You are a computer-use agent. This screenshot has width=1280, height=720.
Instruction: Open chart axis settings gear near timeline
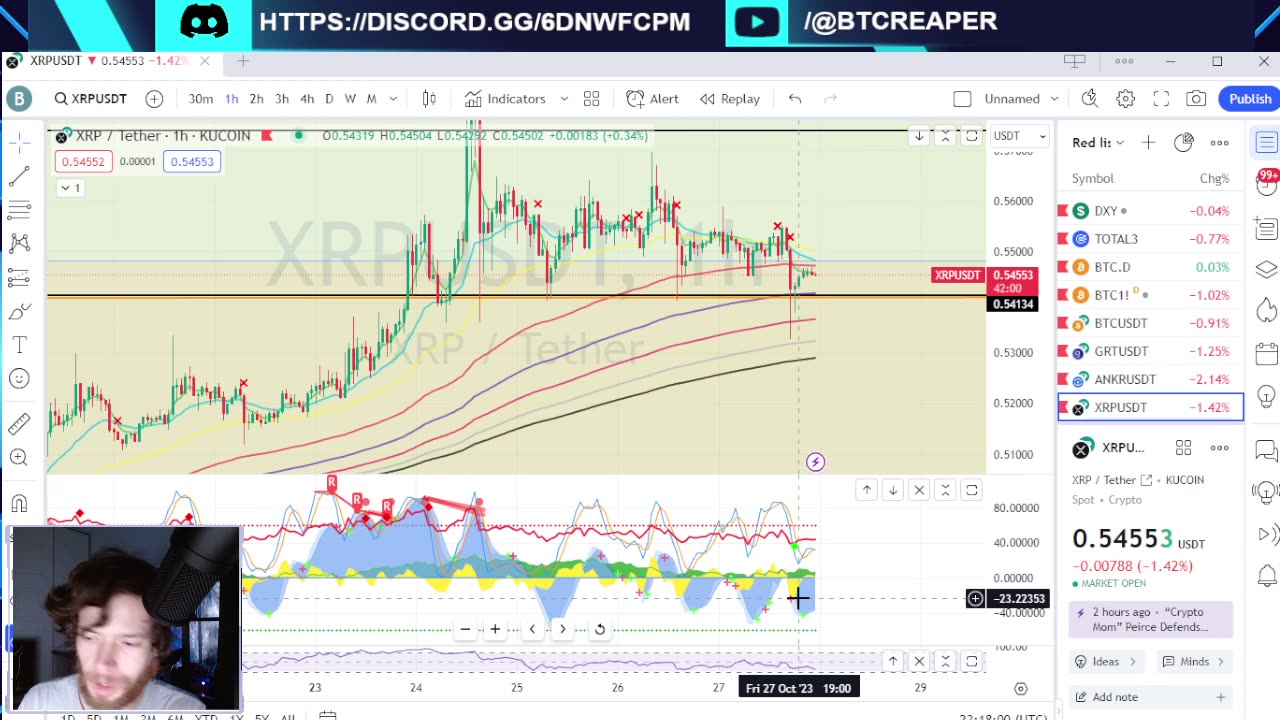pyautogui.click(x=1020, y=688)
